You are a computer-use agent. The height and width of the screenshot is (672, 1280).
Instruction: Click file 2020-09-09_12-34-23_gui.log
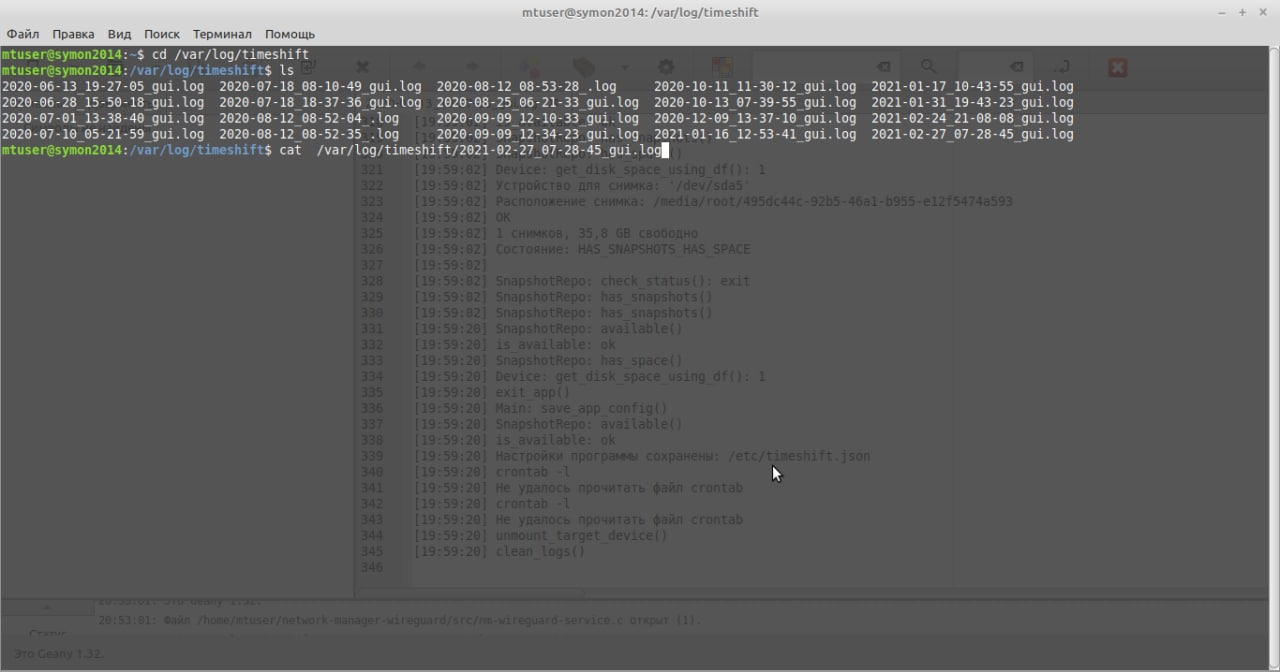[538, 134]
